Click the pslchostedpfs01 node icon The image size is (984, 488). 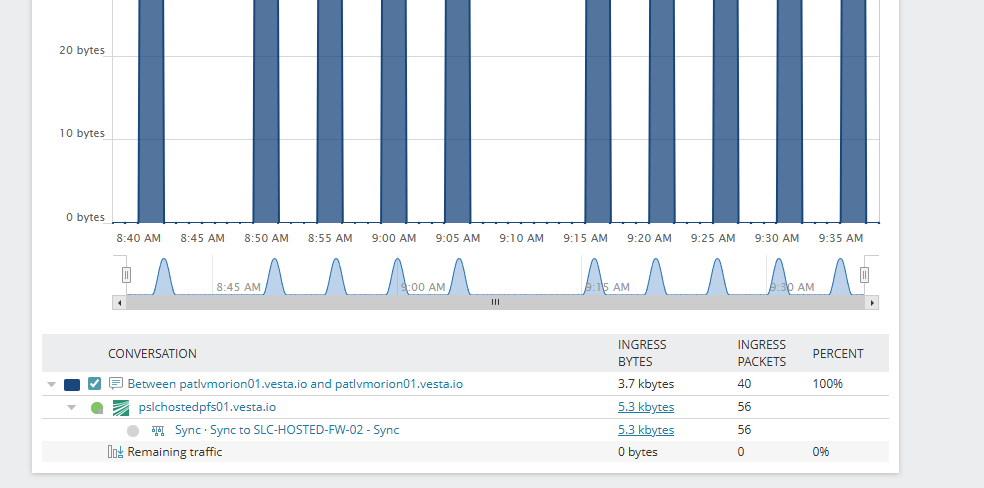tap(121, 407)
